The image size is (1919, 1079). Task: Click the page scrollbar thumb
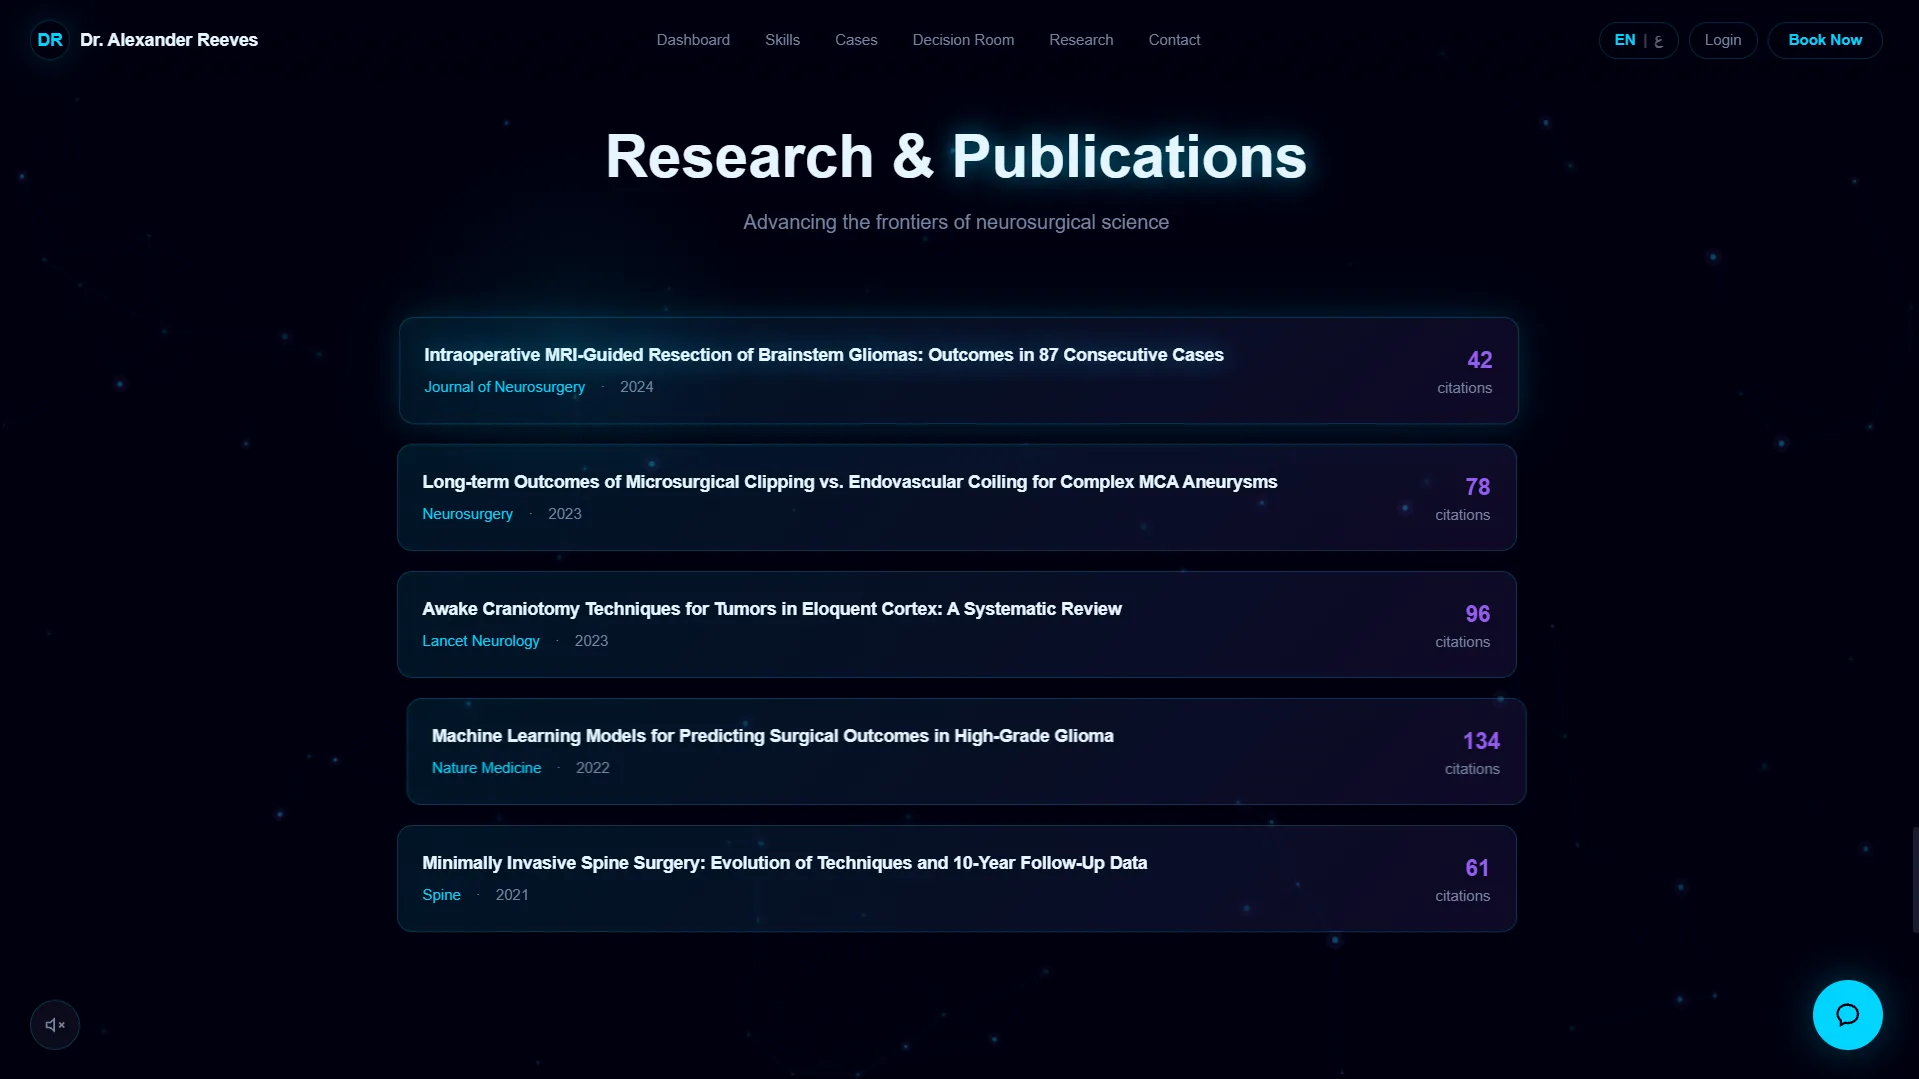1914,880
